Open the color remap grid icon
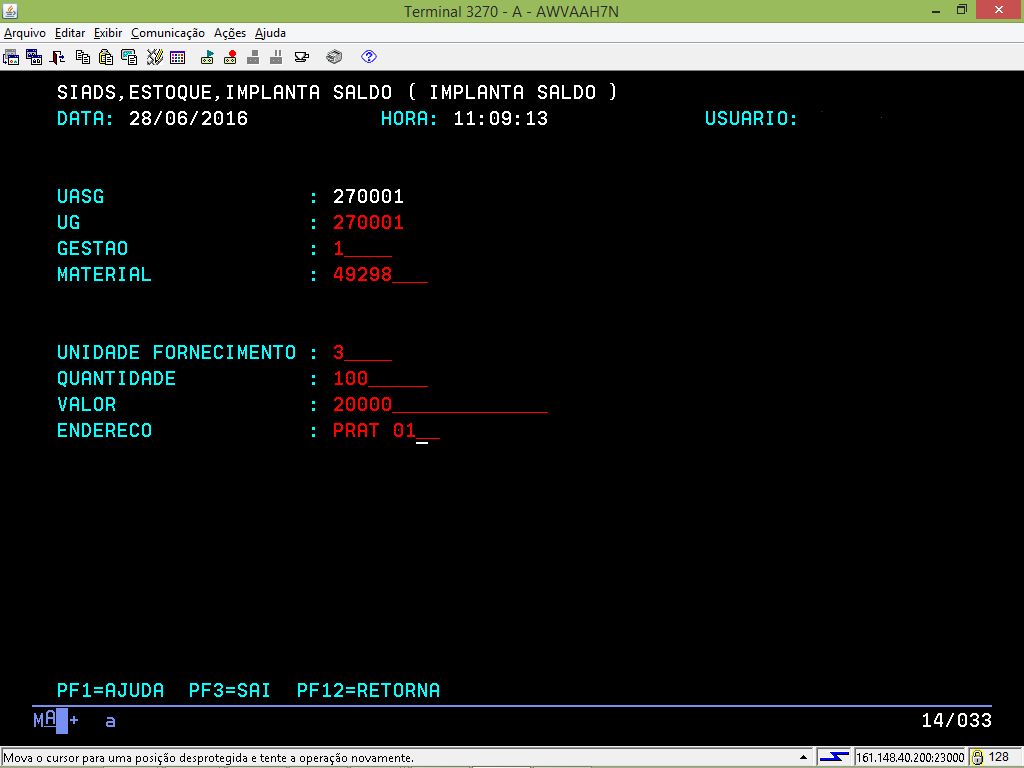Image resolution: width=1024 pixels, height=768 pixels. pos(178,57)
